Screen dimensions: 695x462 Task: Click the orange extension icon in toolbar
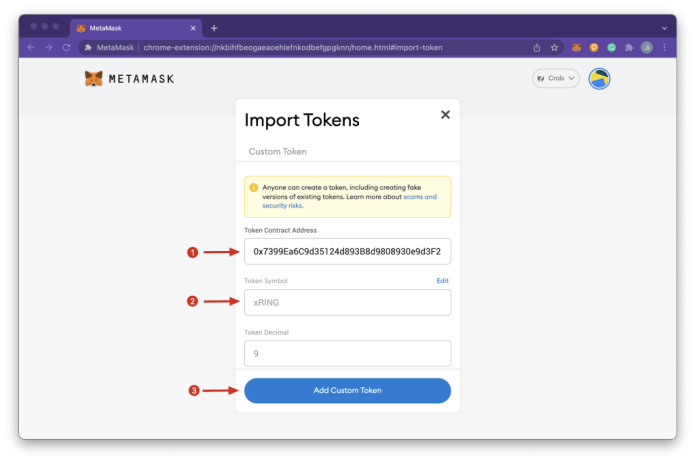[594, 47]
